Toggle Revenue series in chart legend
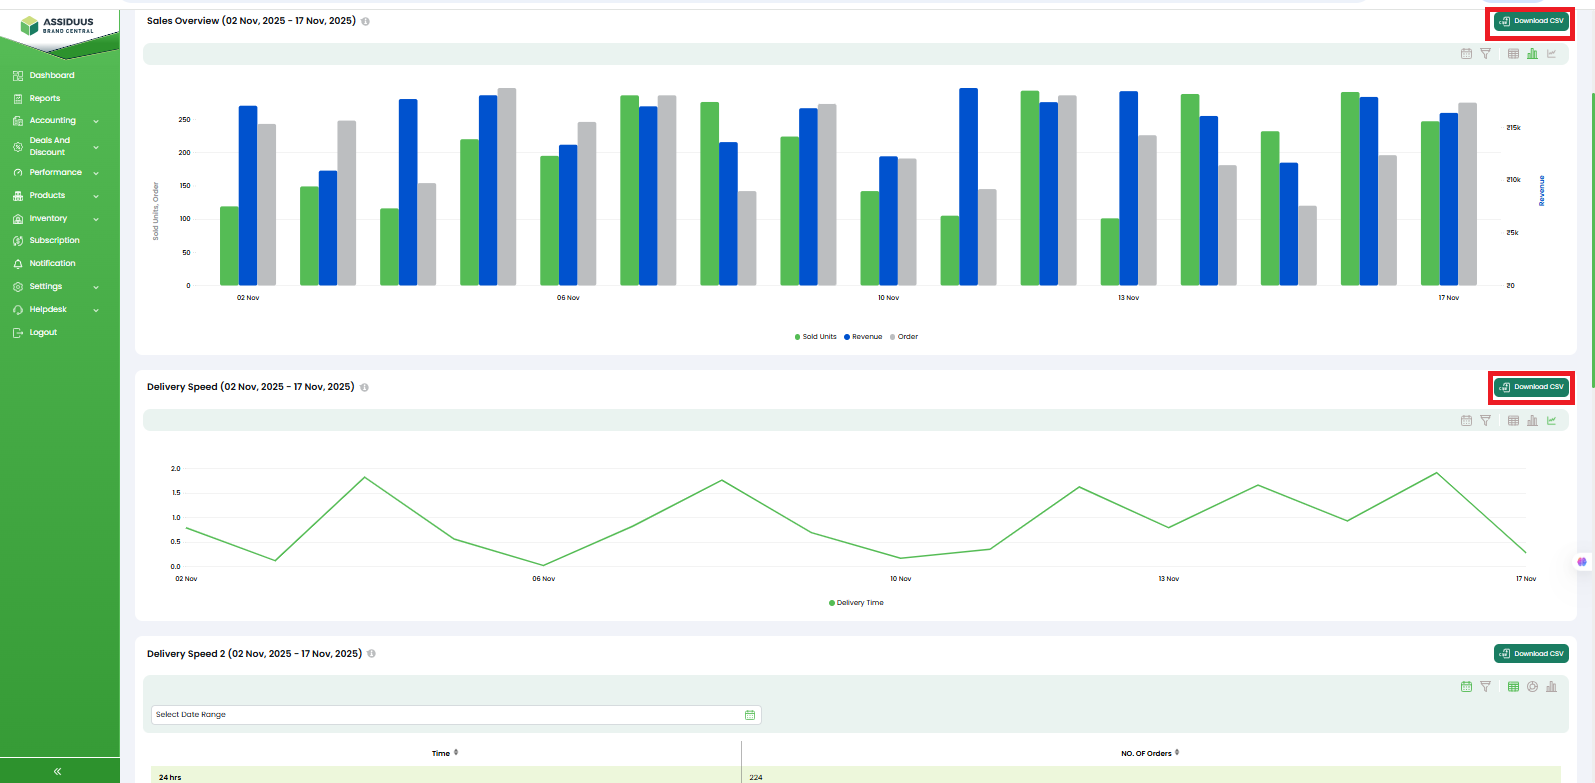 (x=864, y=337)
